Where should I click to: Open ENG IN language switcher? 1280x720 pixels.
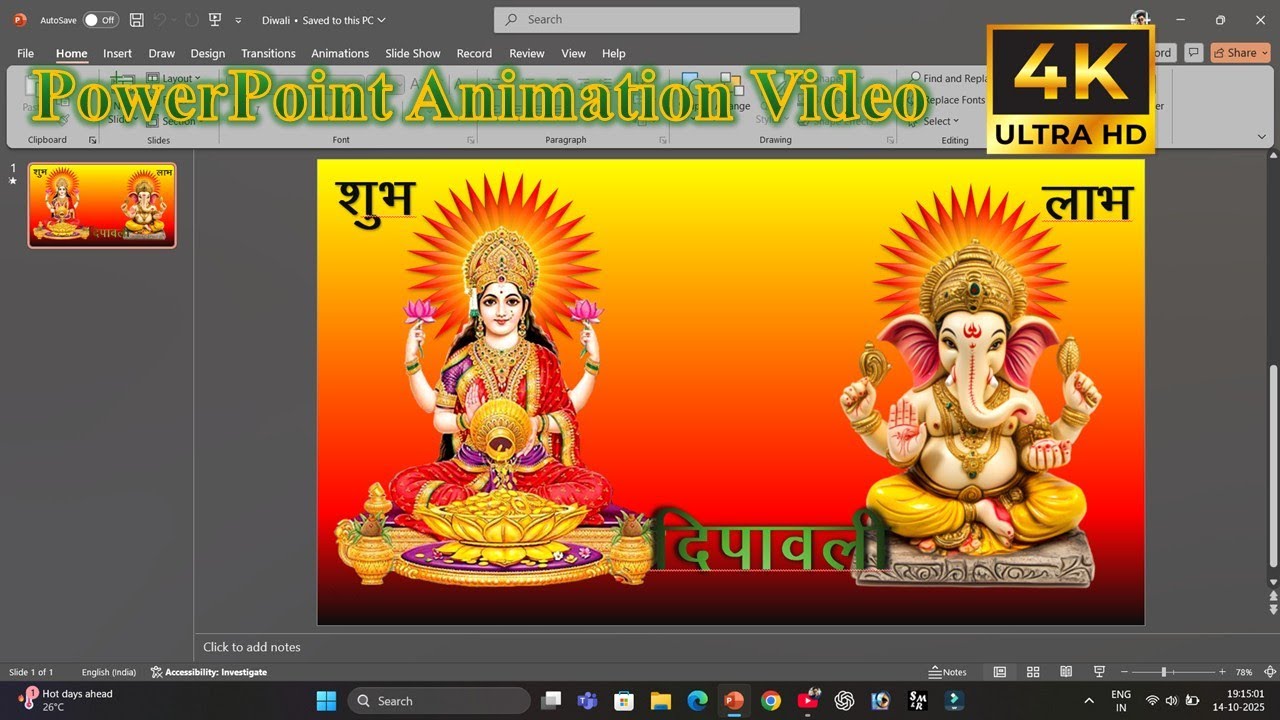click(1121, 700)
